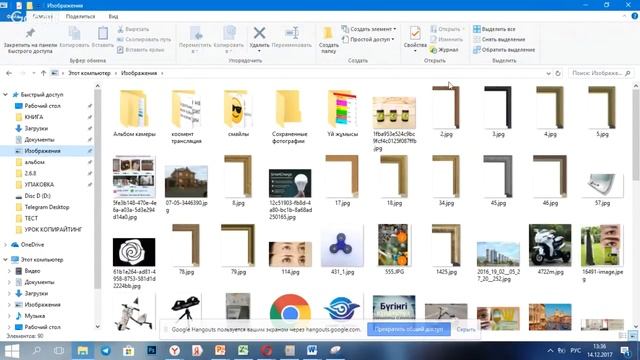640x360 pixels.
Task: Click Hide (Скрыть) link in Hangouts bar
Action: point(466,329)
